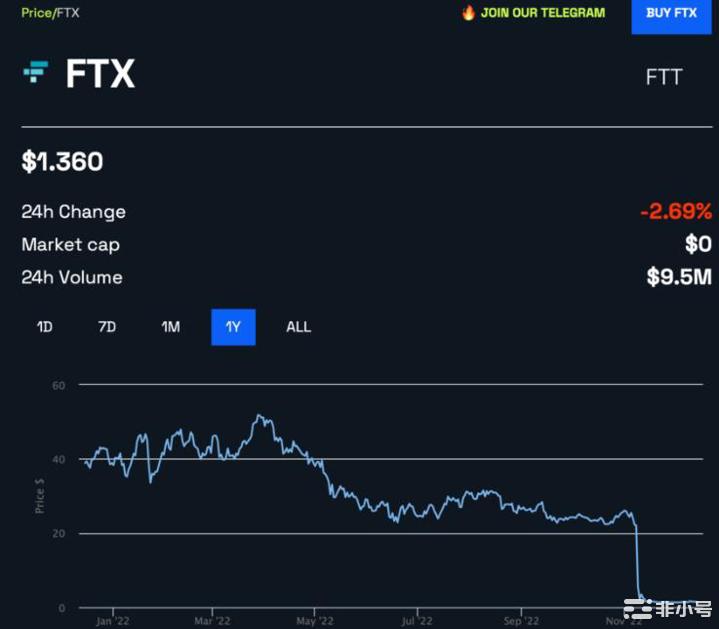Choose the 1Y time range tab
This screenshot has height=629, width=719.
click(233, 327)
